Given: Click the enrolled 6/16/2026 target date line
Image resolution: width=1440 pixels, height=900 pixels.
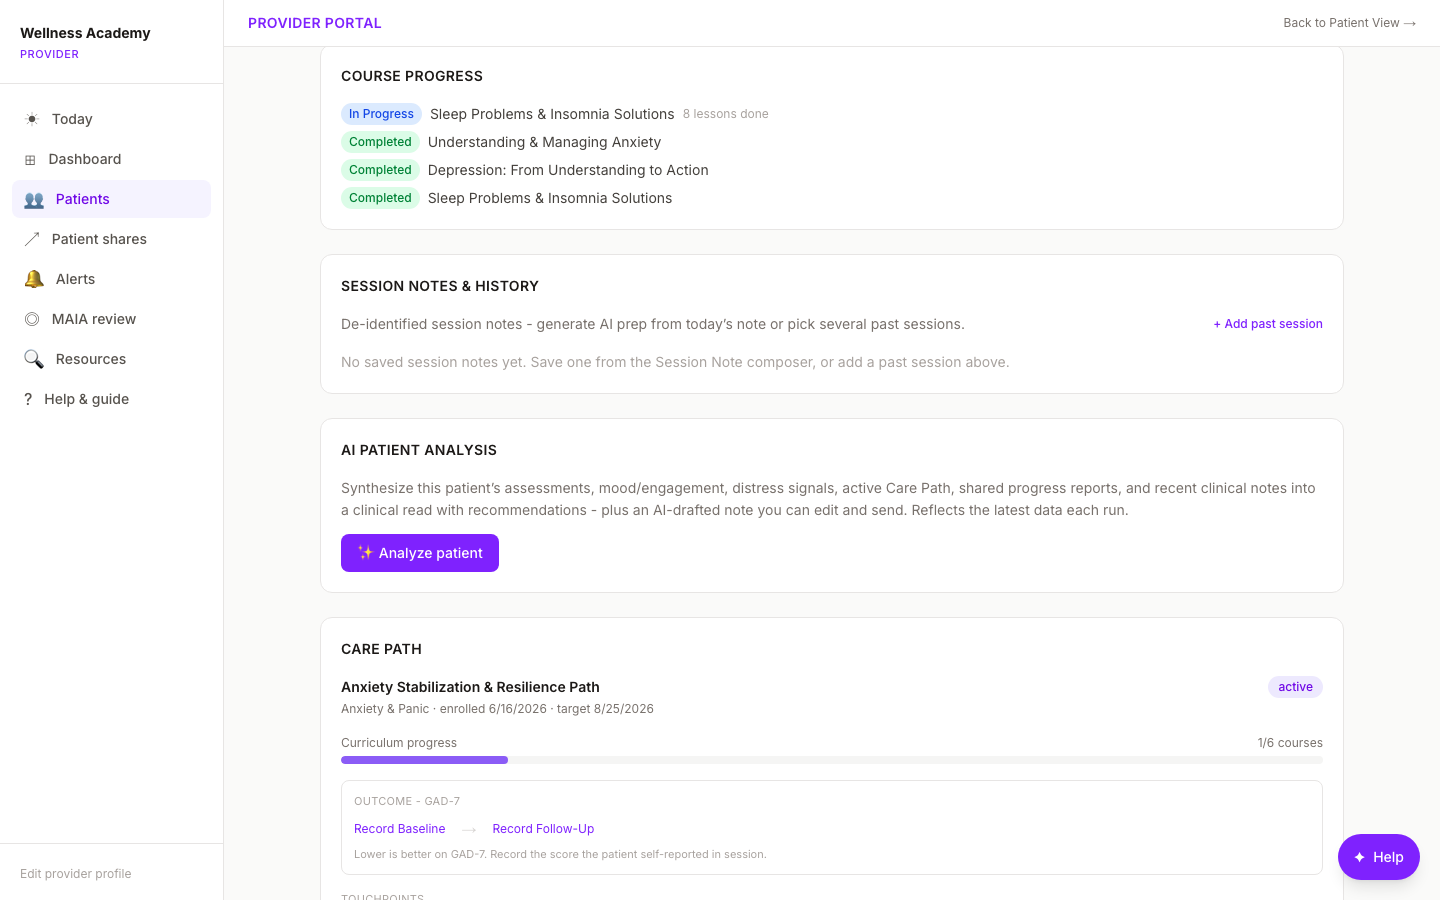Looking at the screenshot, I should [497, 709].
